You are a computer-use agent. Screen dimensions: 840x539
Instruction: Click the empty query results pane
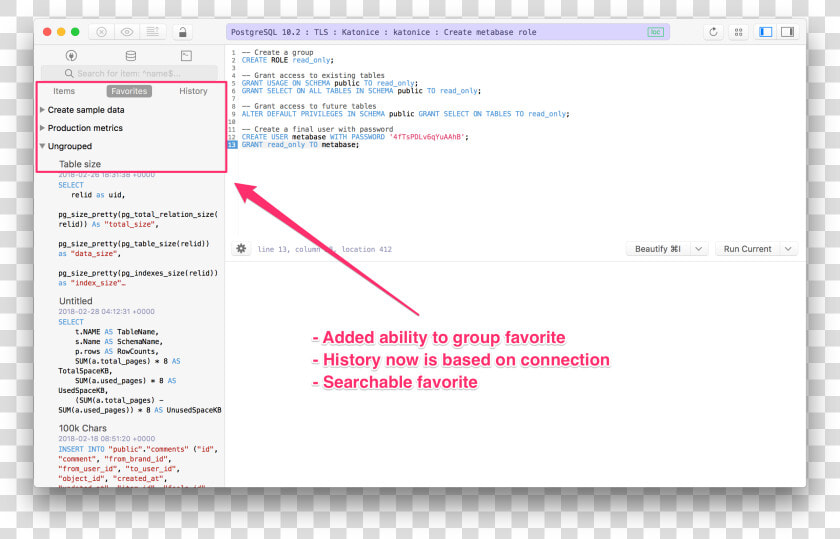[x=515, y=375]
